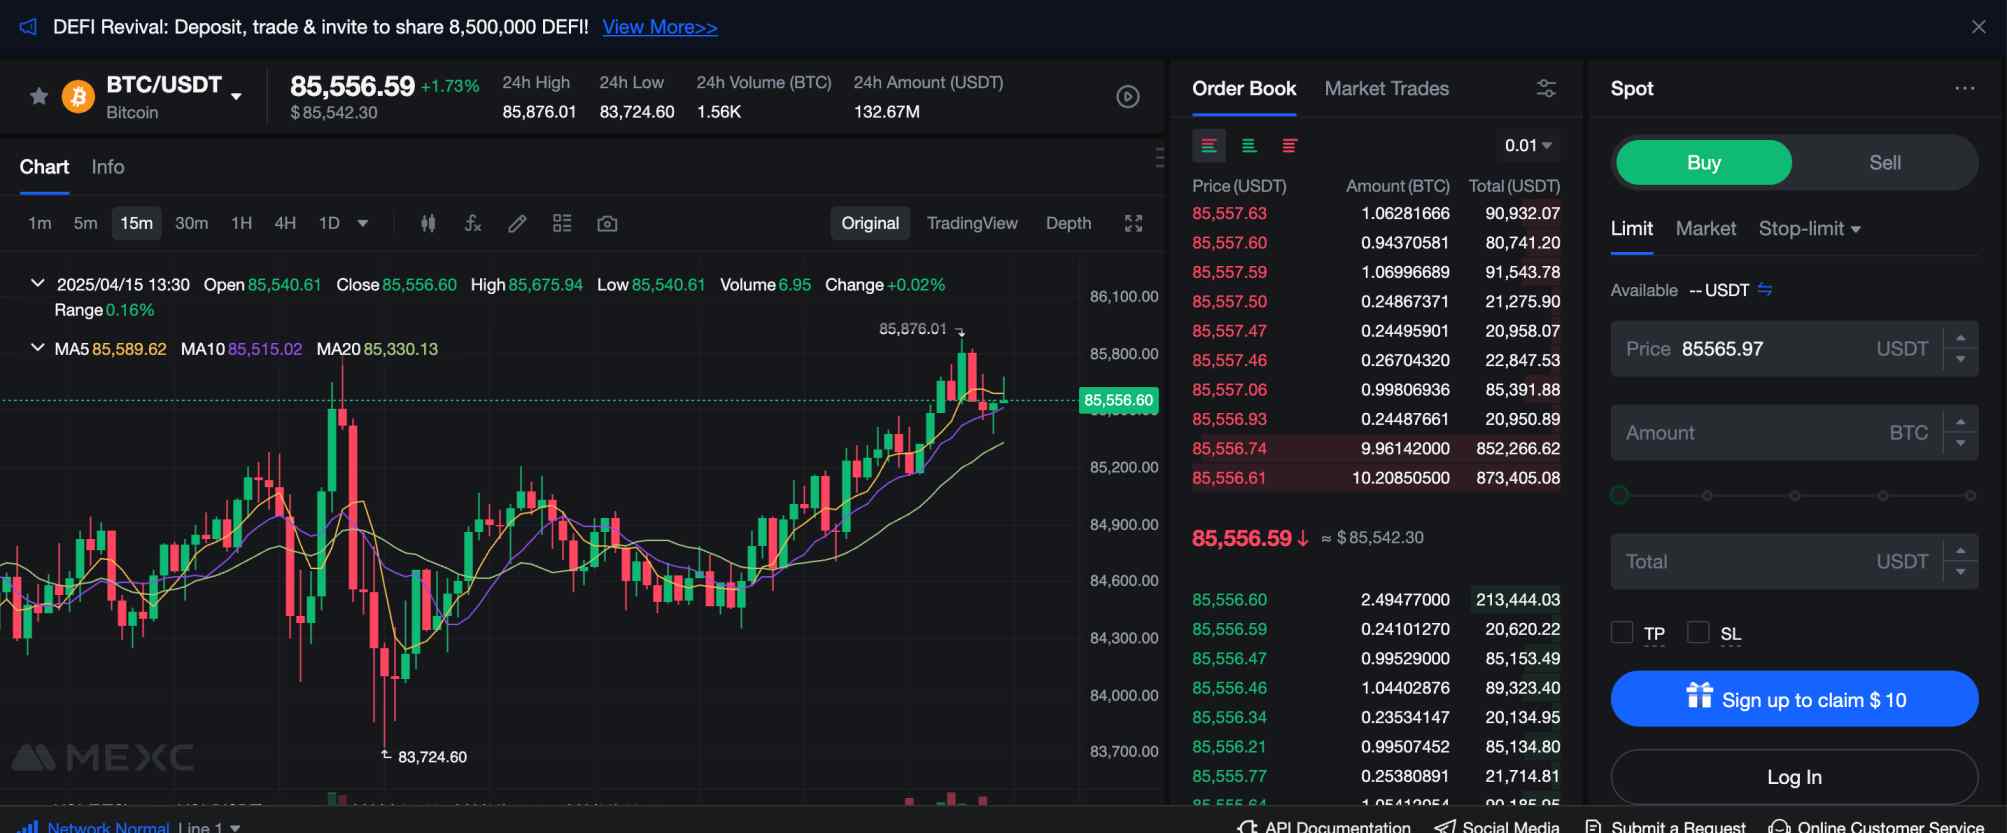Click the API Documentation icon
This screenshot has height=833, width=2007.
1247,827
